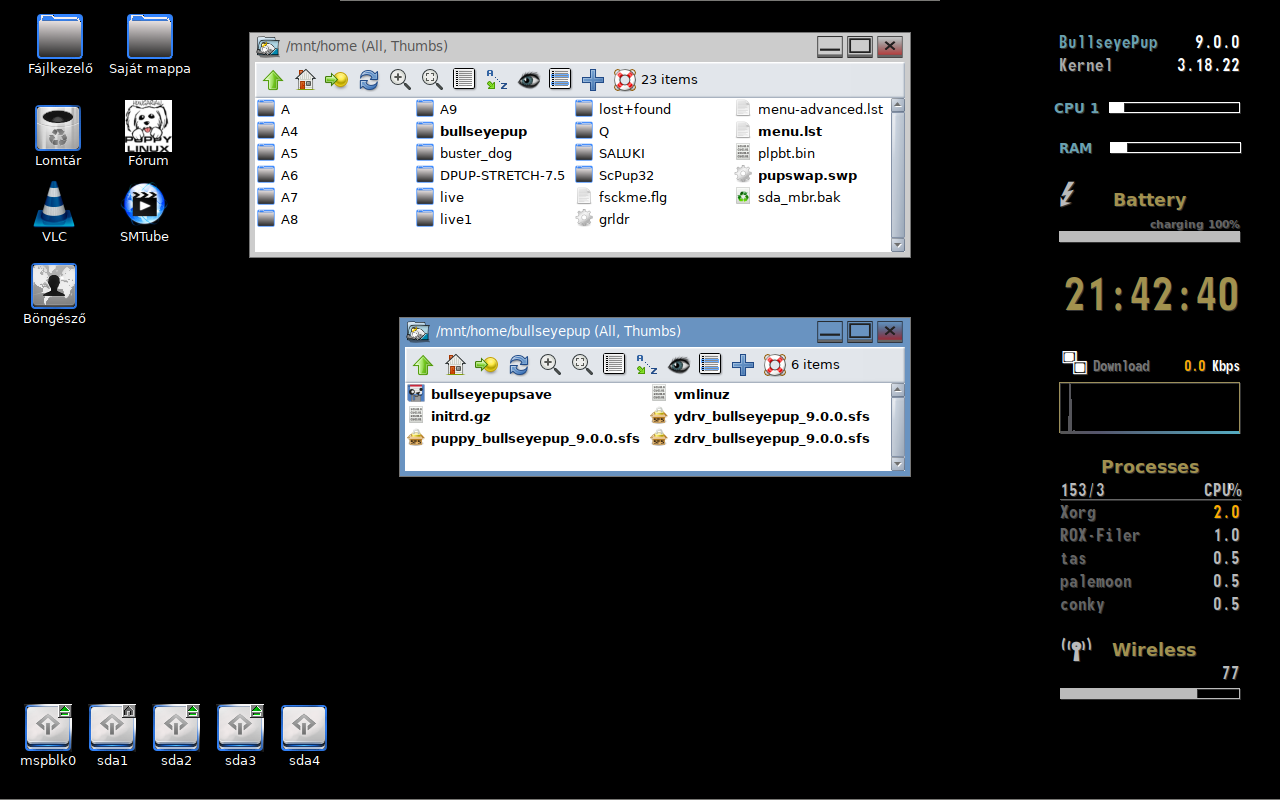Select menu.lst file

[778, 131]
